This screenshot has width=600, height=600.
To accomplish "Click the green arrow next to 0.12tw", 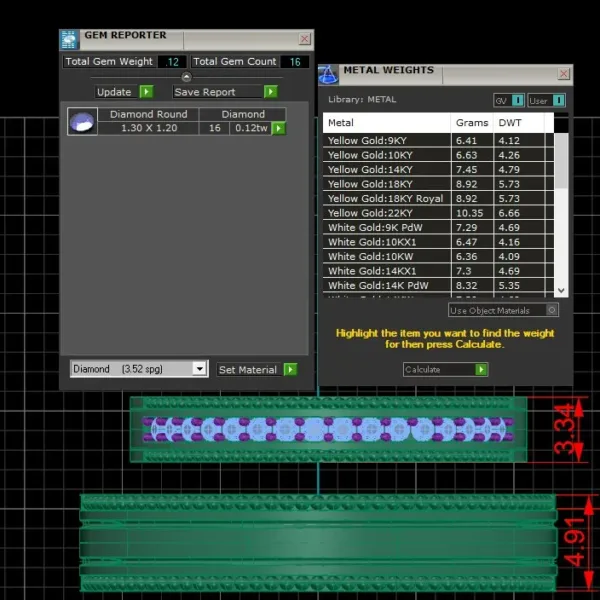I will tap(279, 128).
